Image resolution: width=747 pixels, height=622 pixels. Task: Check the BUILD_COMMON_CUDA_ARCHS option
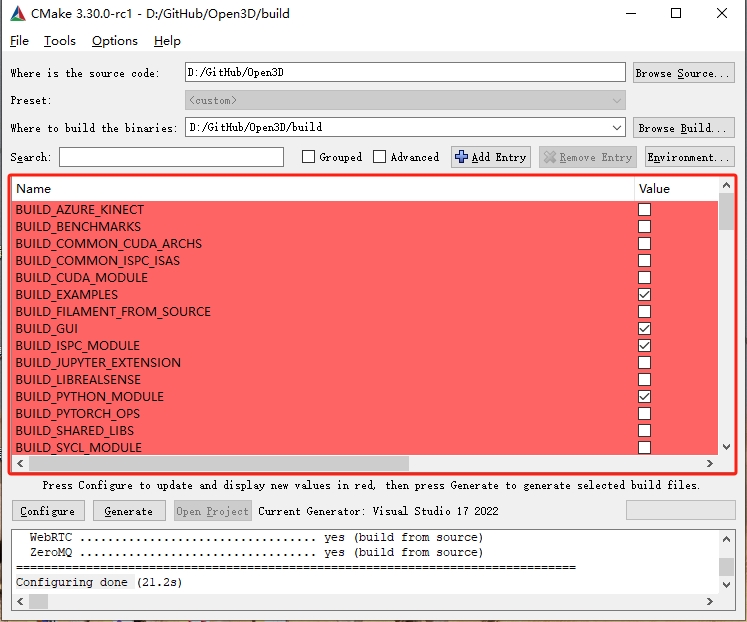pyautogui.click(x=644, y=243)
